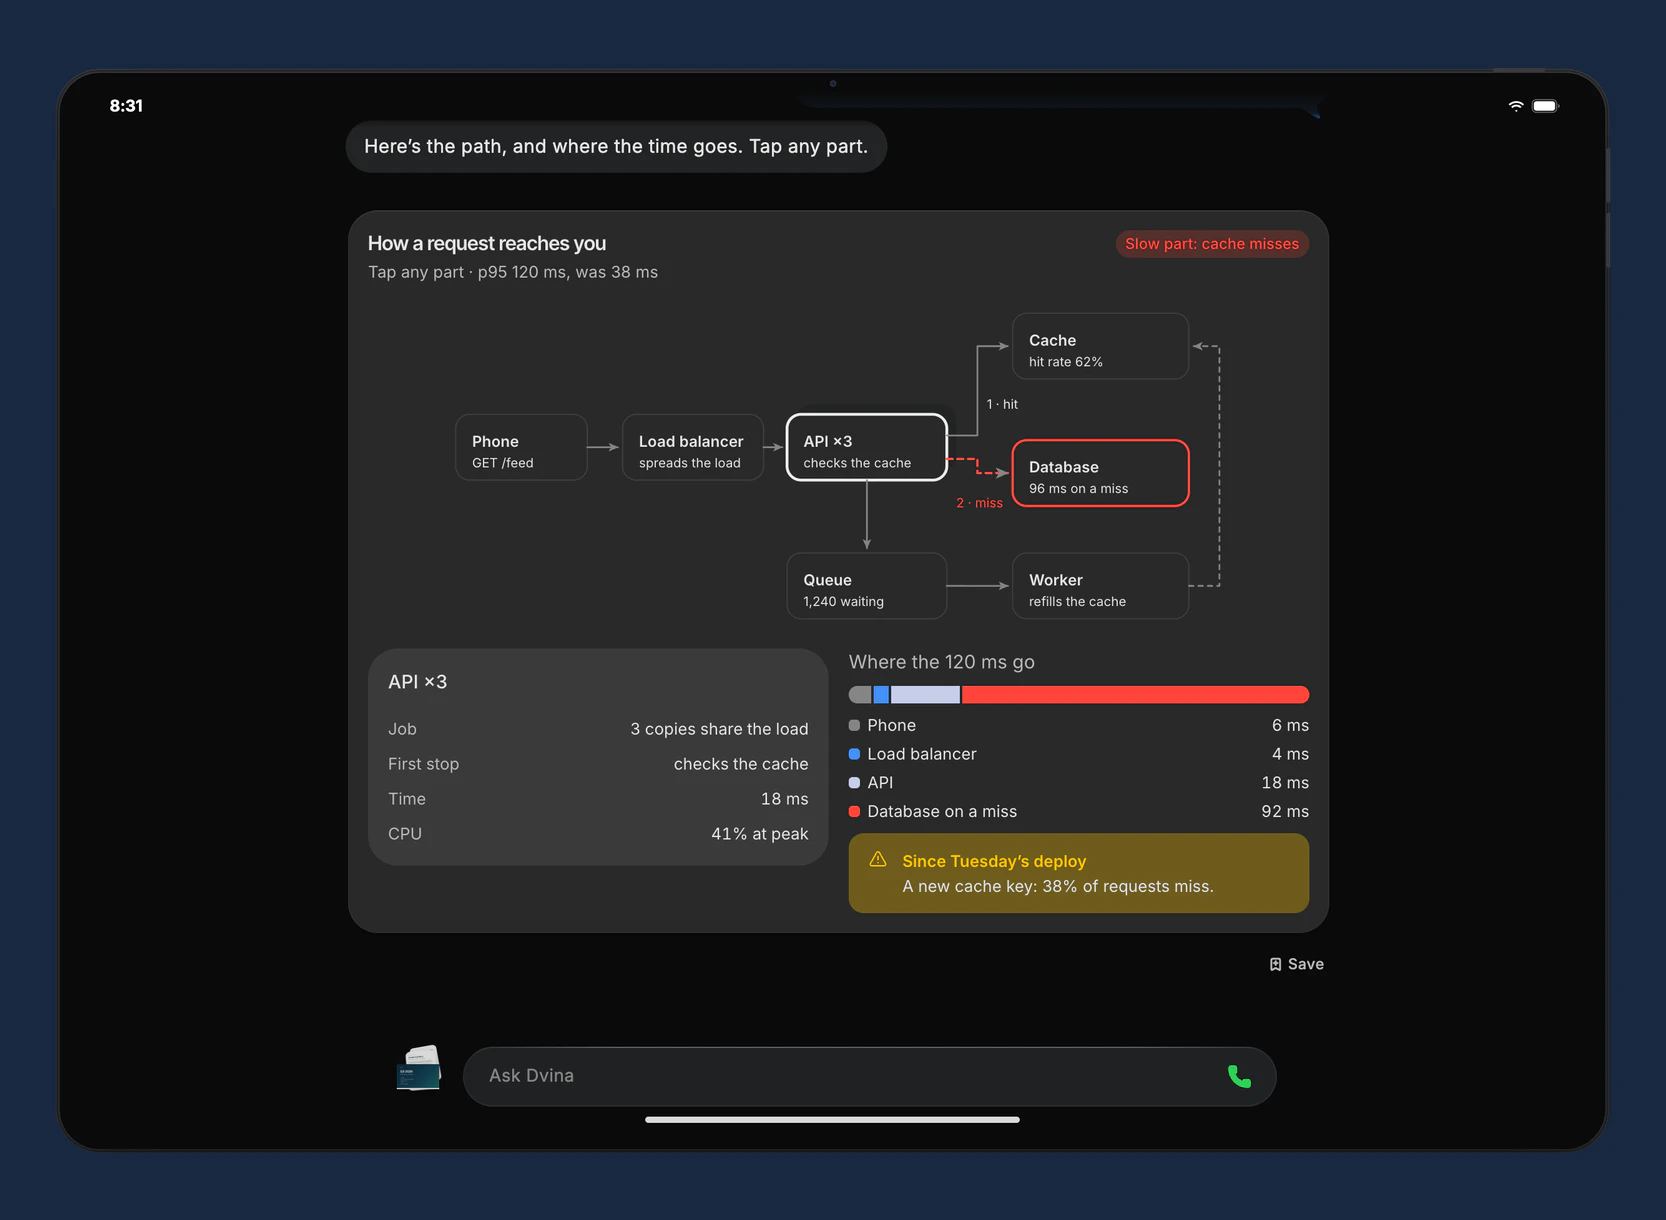This screenshot has height=1220, width=1666.
Task: Click the 8:31 clock in status bar
Action: [x=126, y=106]
